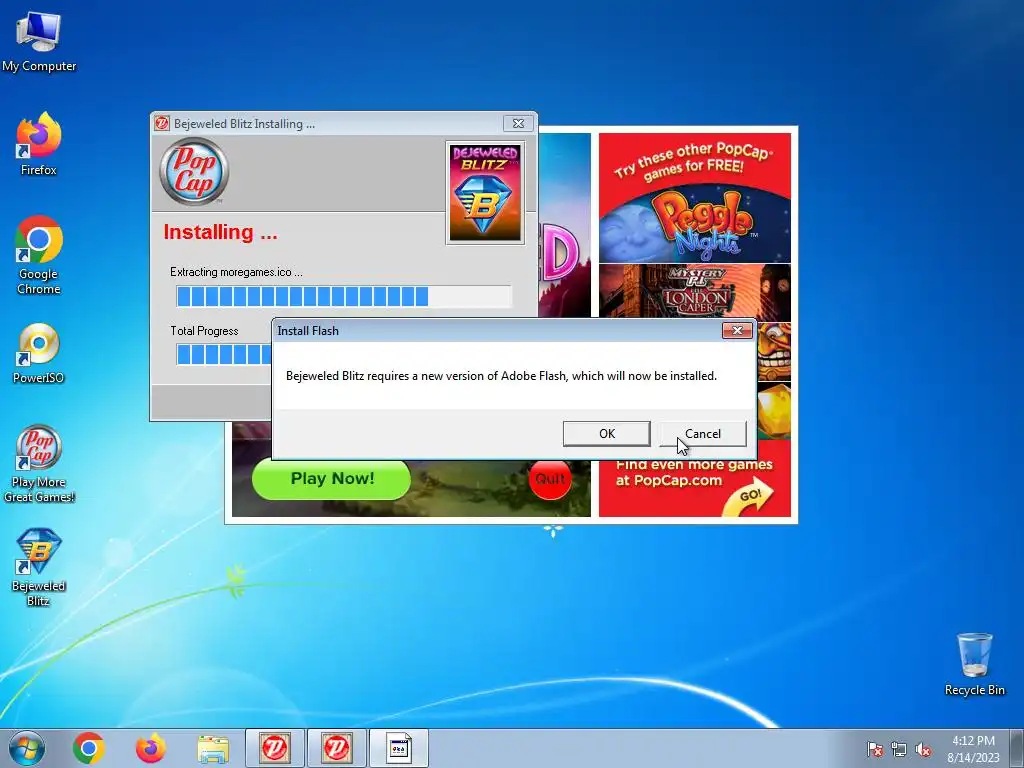Switch to second PopCap installer taskbar button

pos(336,748)
